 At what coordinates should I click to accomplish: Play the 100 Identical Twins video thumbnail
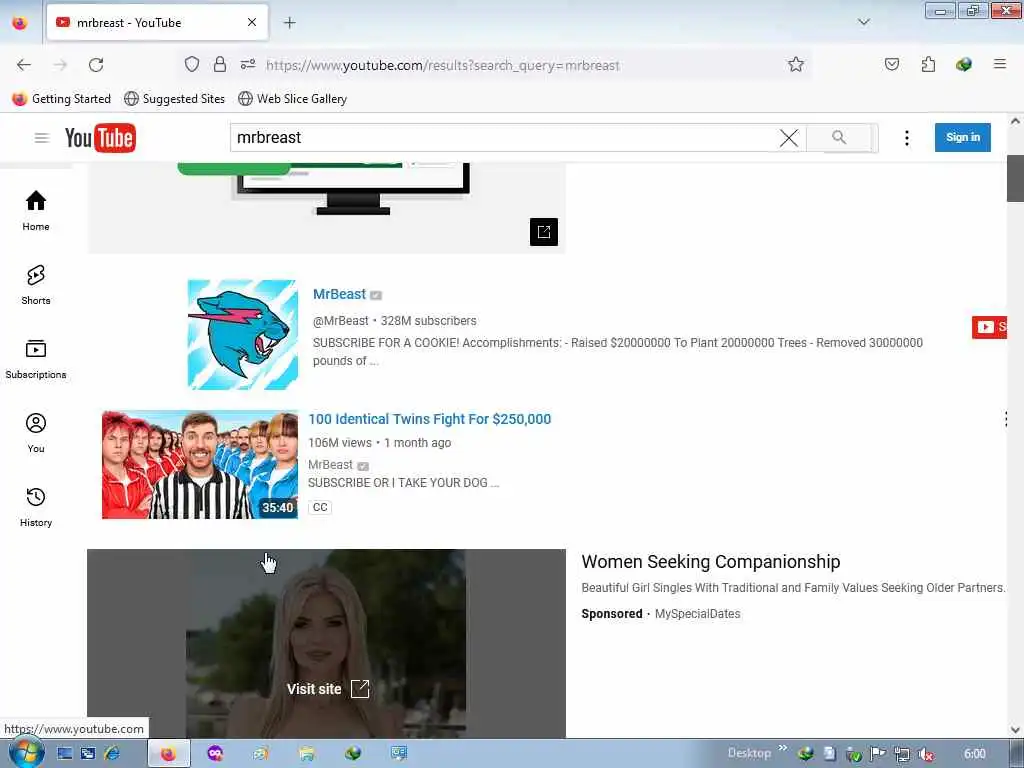[200, 464]
